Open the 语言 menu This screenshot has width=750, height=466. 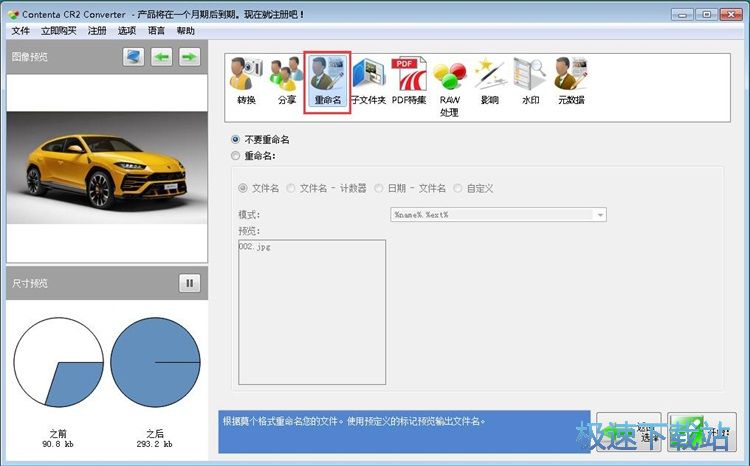click(156, 31)
